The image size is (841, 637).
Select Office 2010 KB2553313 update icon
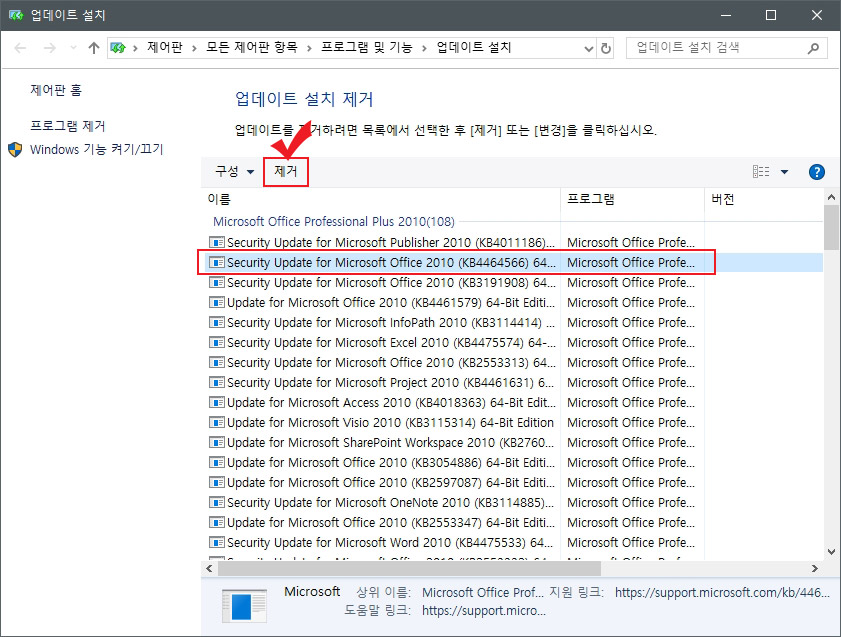tap(217, 362)
